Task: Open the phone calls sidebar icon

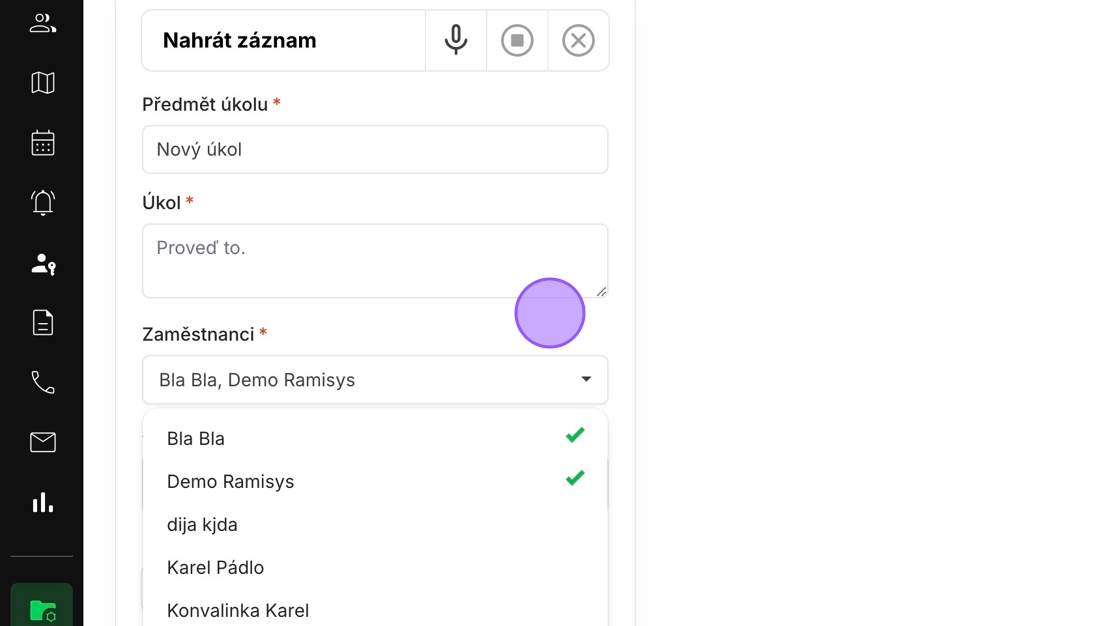Action: click(42, 382)
